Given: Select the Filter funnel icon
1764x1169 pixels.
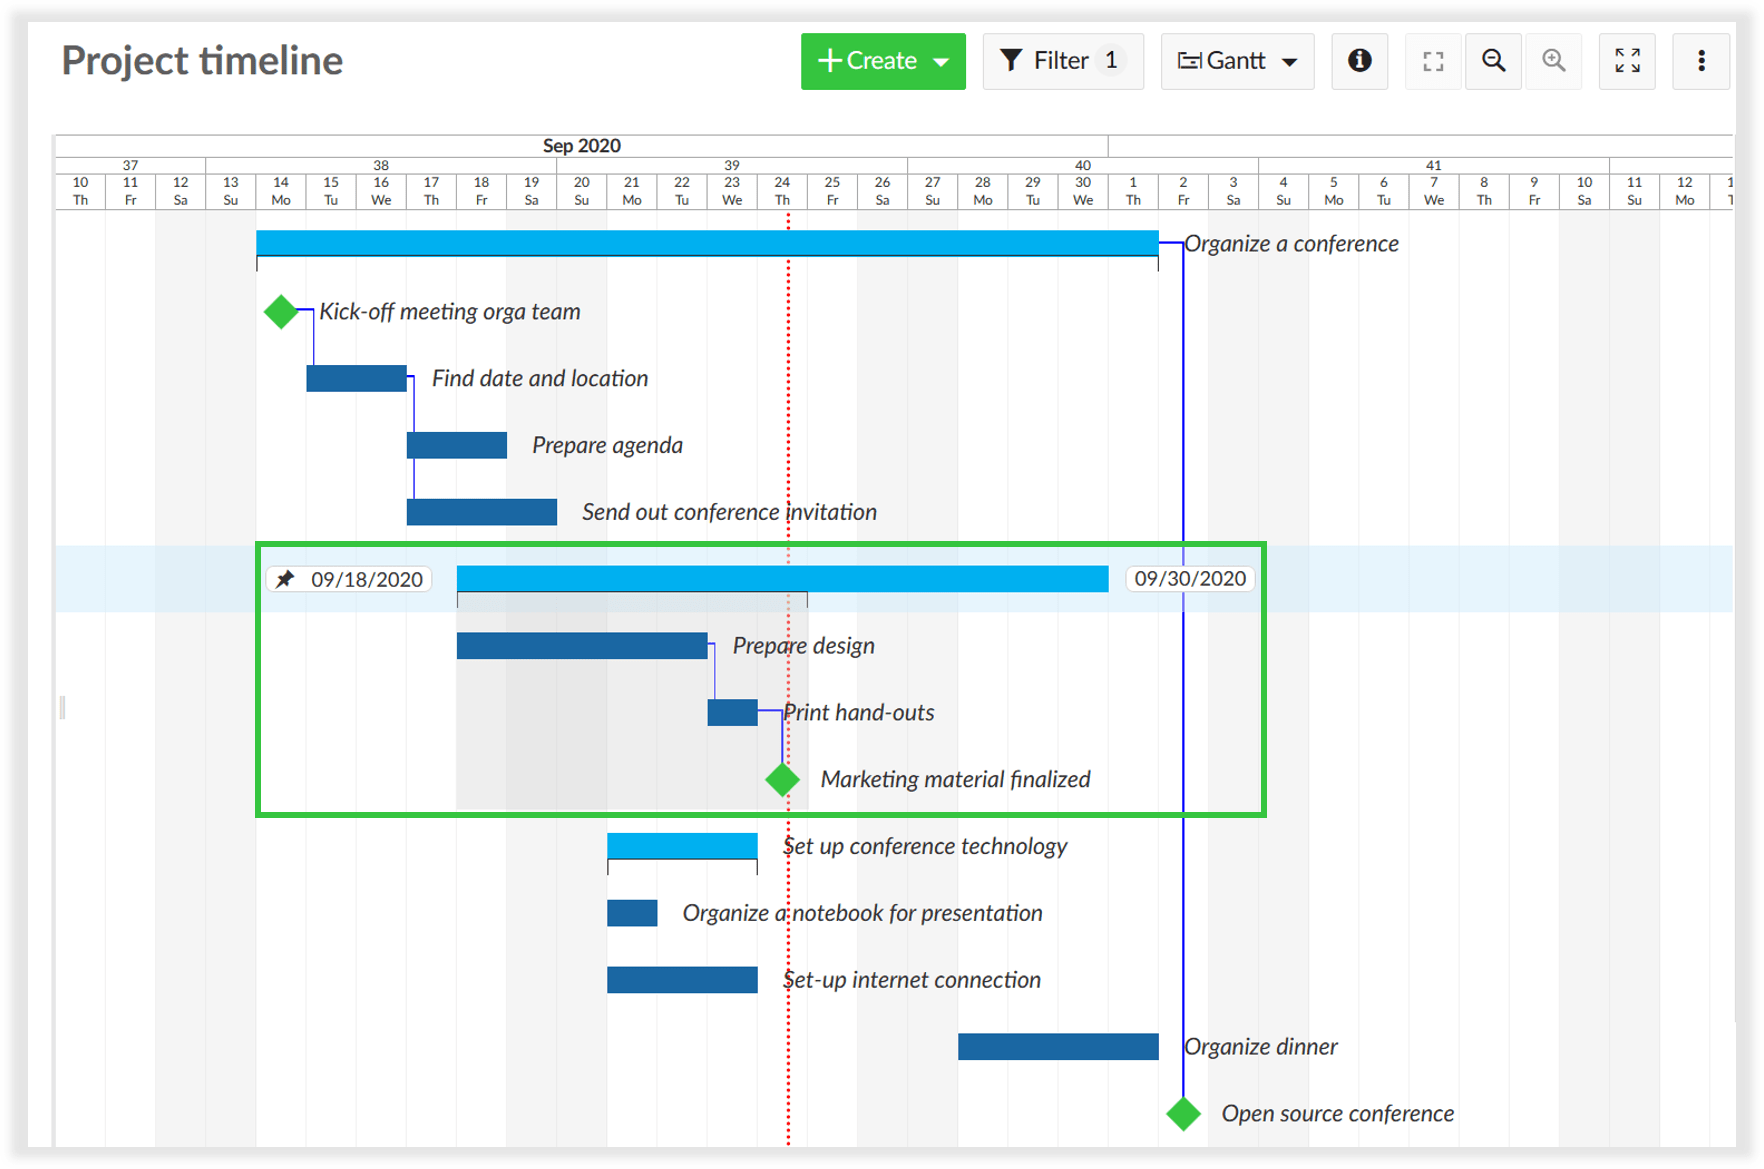Looking at the screenshot, I should (x=1013, y=60).
